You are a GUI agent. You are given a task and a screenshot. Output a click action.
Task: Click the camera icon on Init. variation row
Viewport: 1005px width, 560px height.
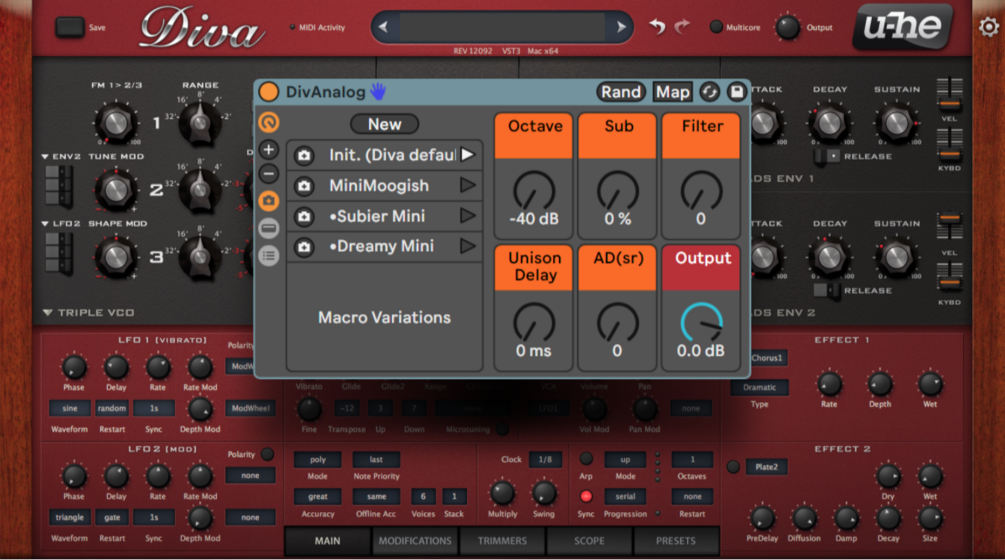[x=304, y=155]
